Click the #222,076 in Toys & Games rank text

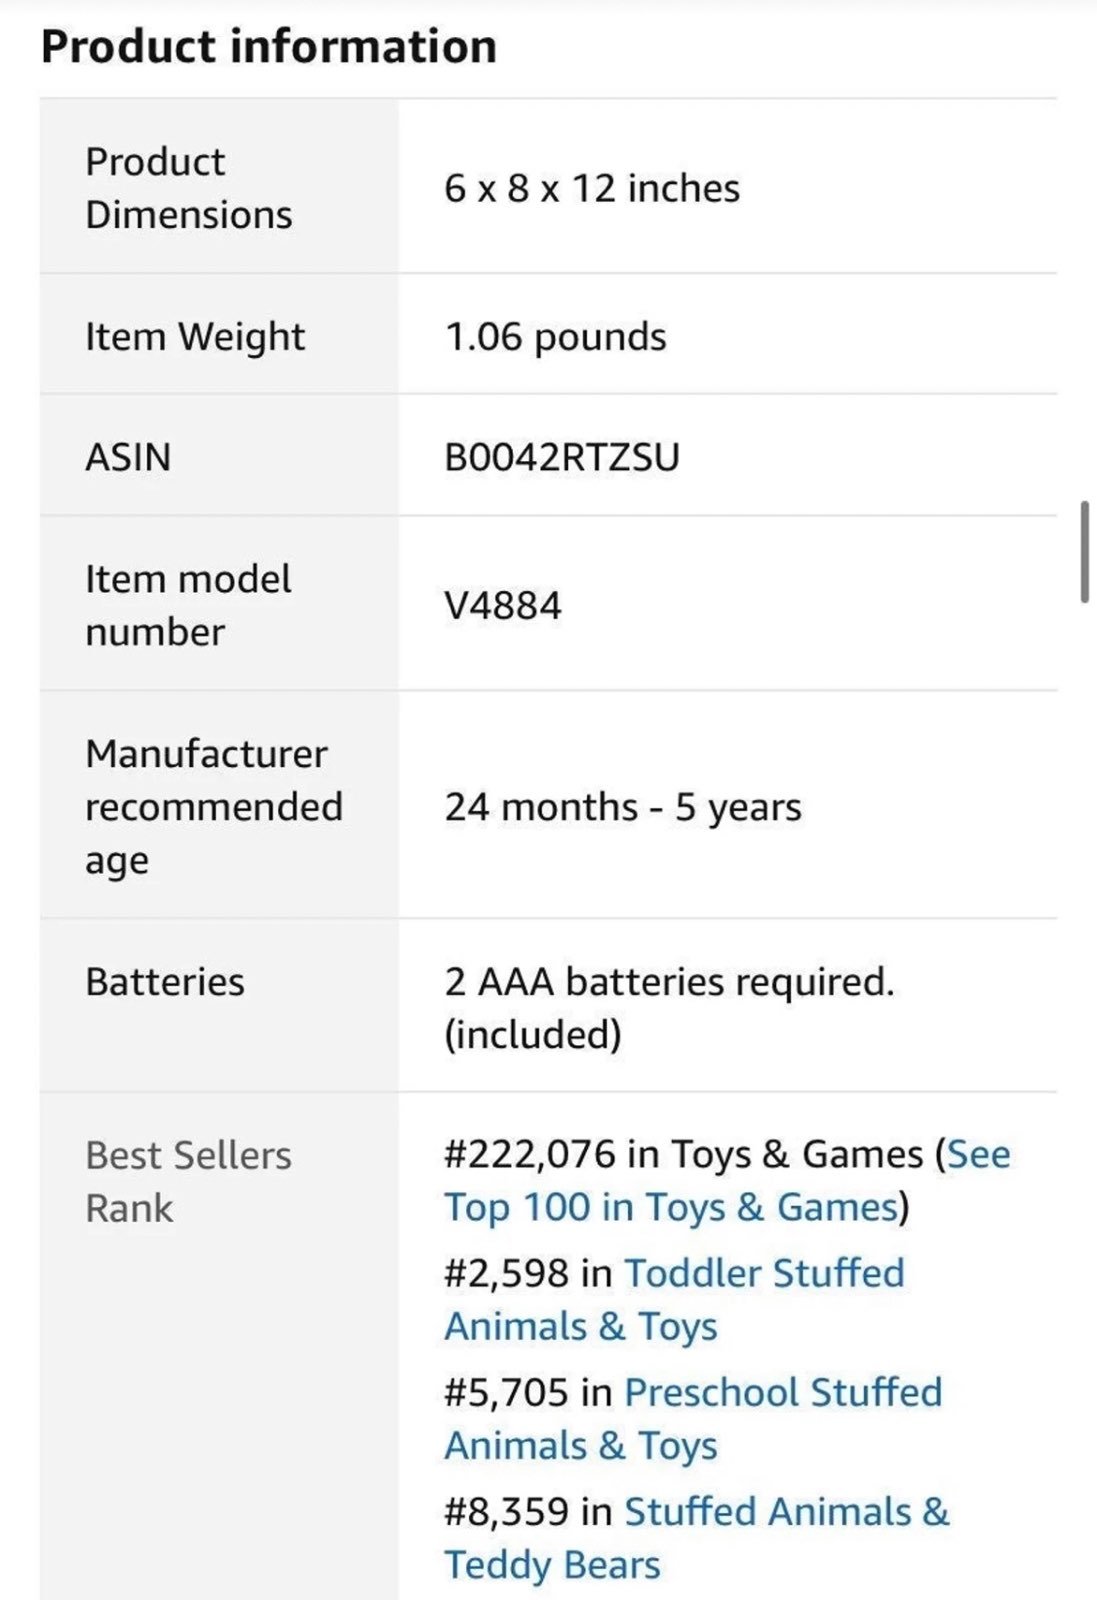coord(684,1154)
